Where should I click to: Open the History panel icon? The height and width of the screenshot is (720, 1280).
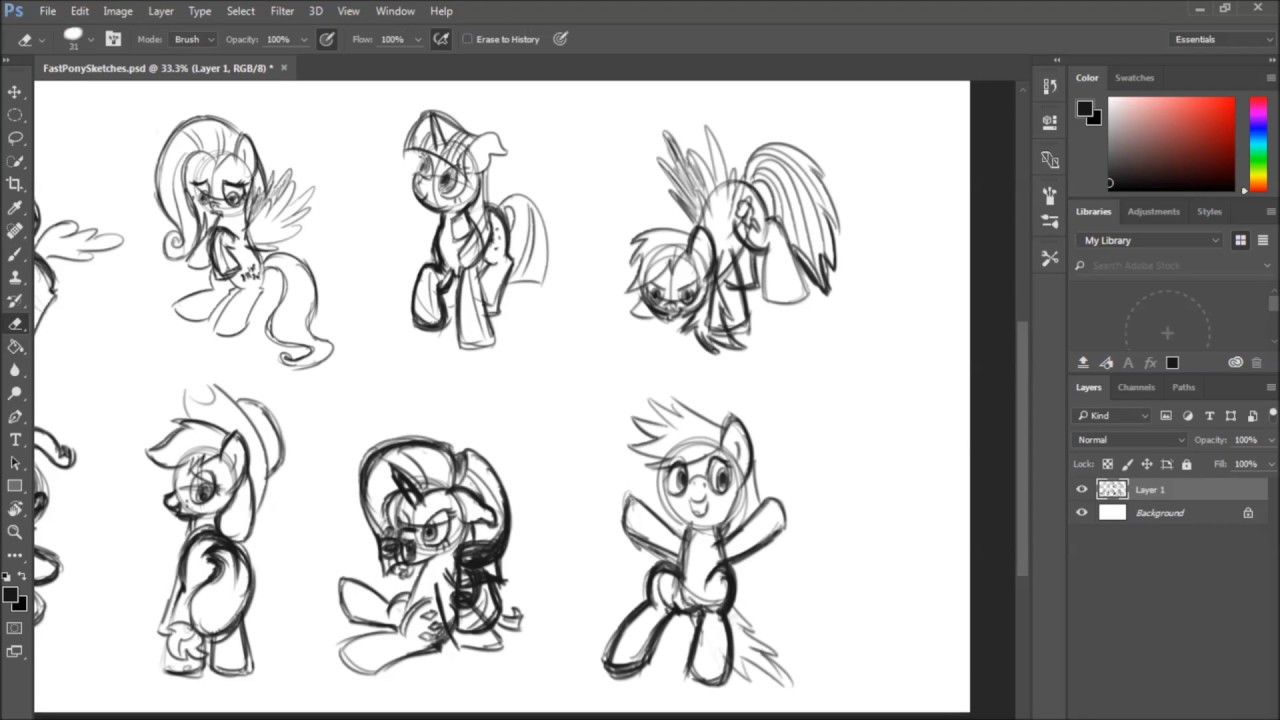point(1049,87)
